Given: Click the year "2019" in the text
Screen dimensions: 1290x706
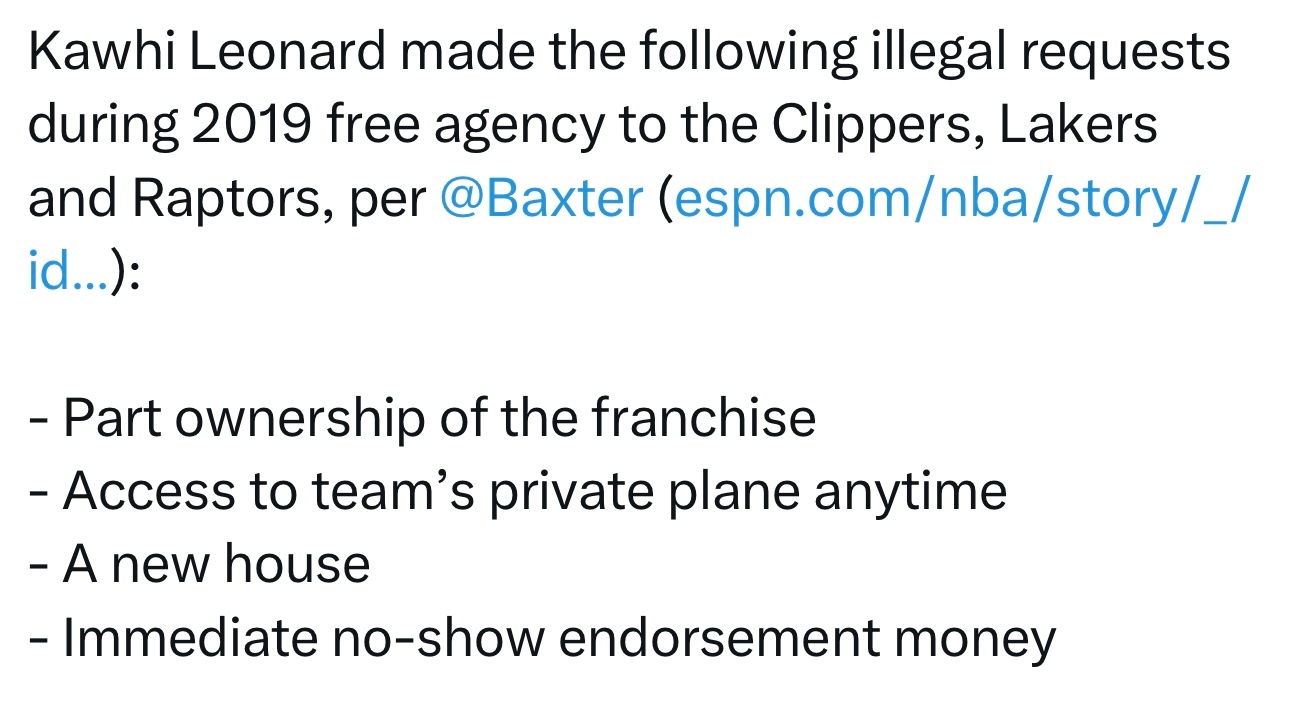Looking at the screenshot, I should coord(245,127).
